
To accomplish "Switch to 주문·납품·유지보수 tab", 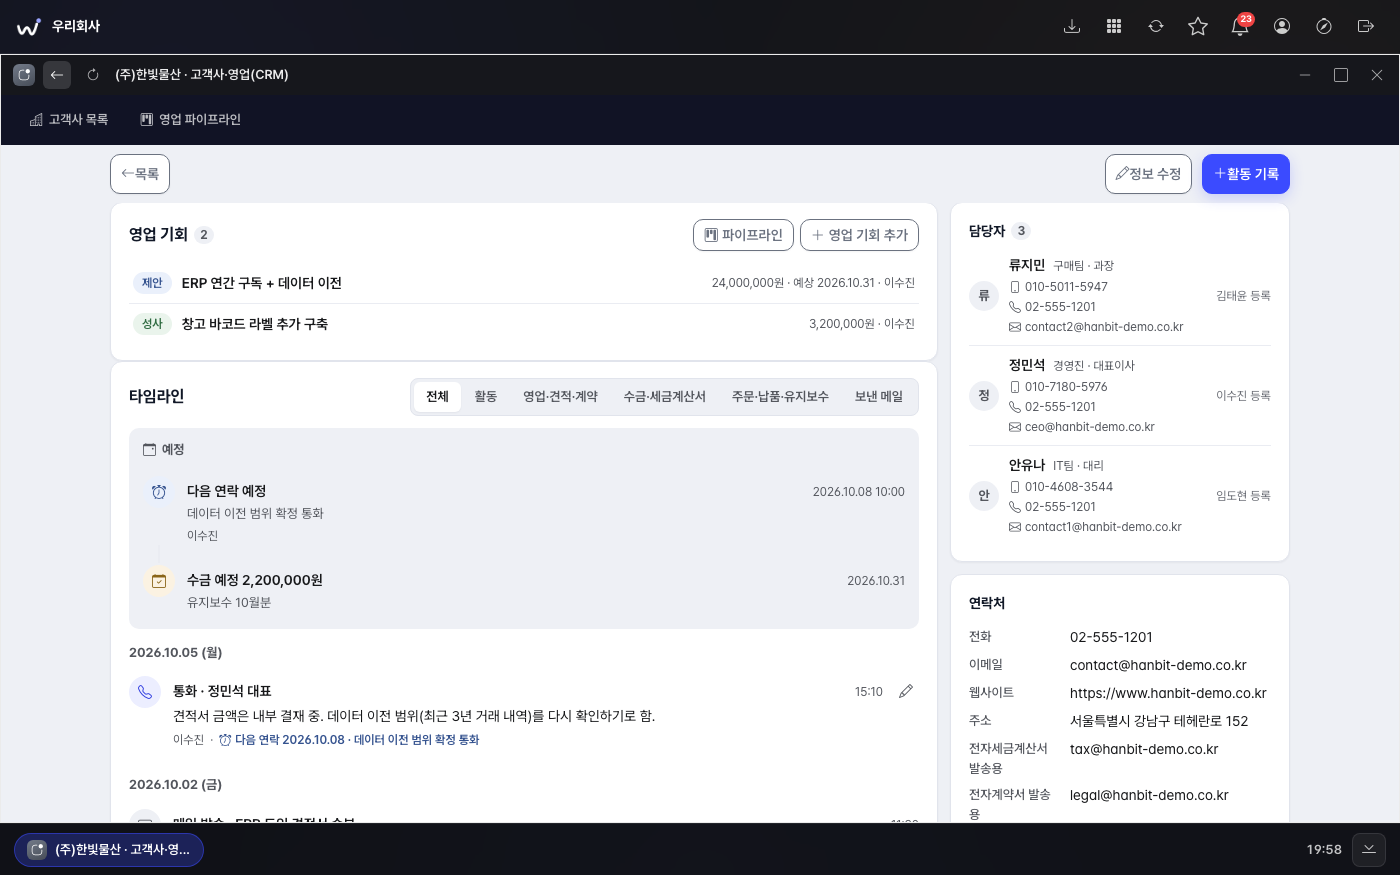I will (x=780, y=397).
